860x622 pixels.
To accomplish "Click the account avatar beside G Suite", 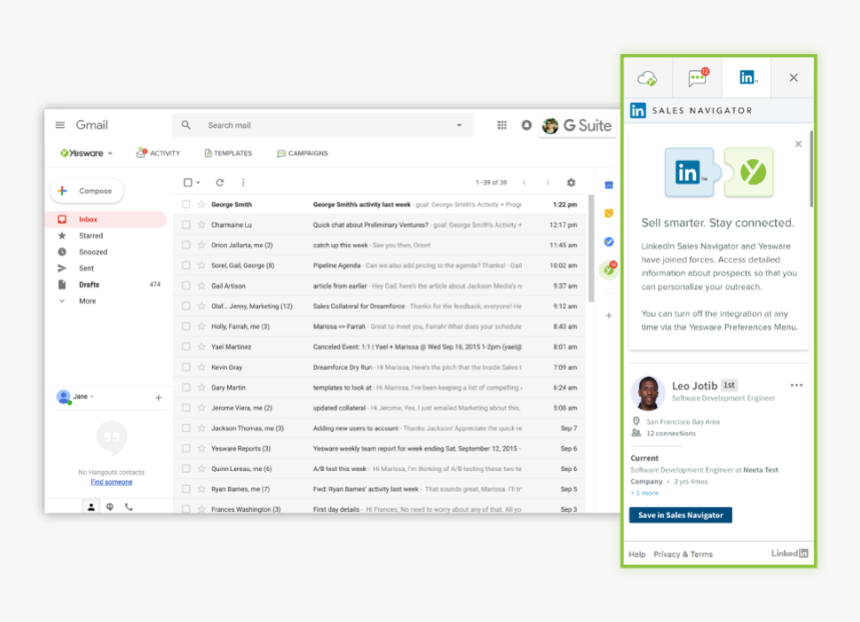I will 550,126.
